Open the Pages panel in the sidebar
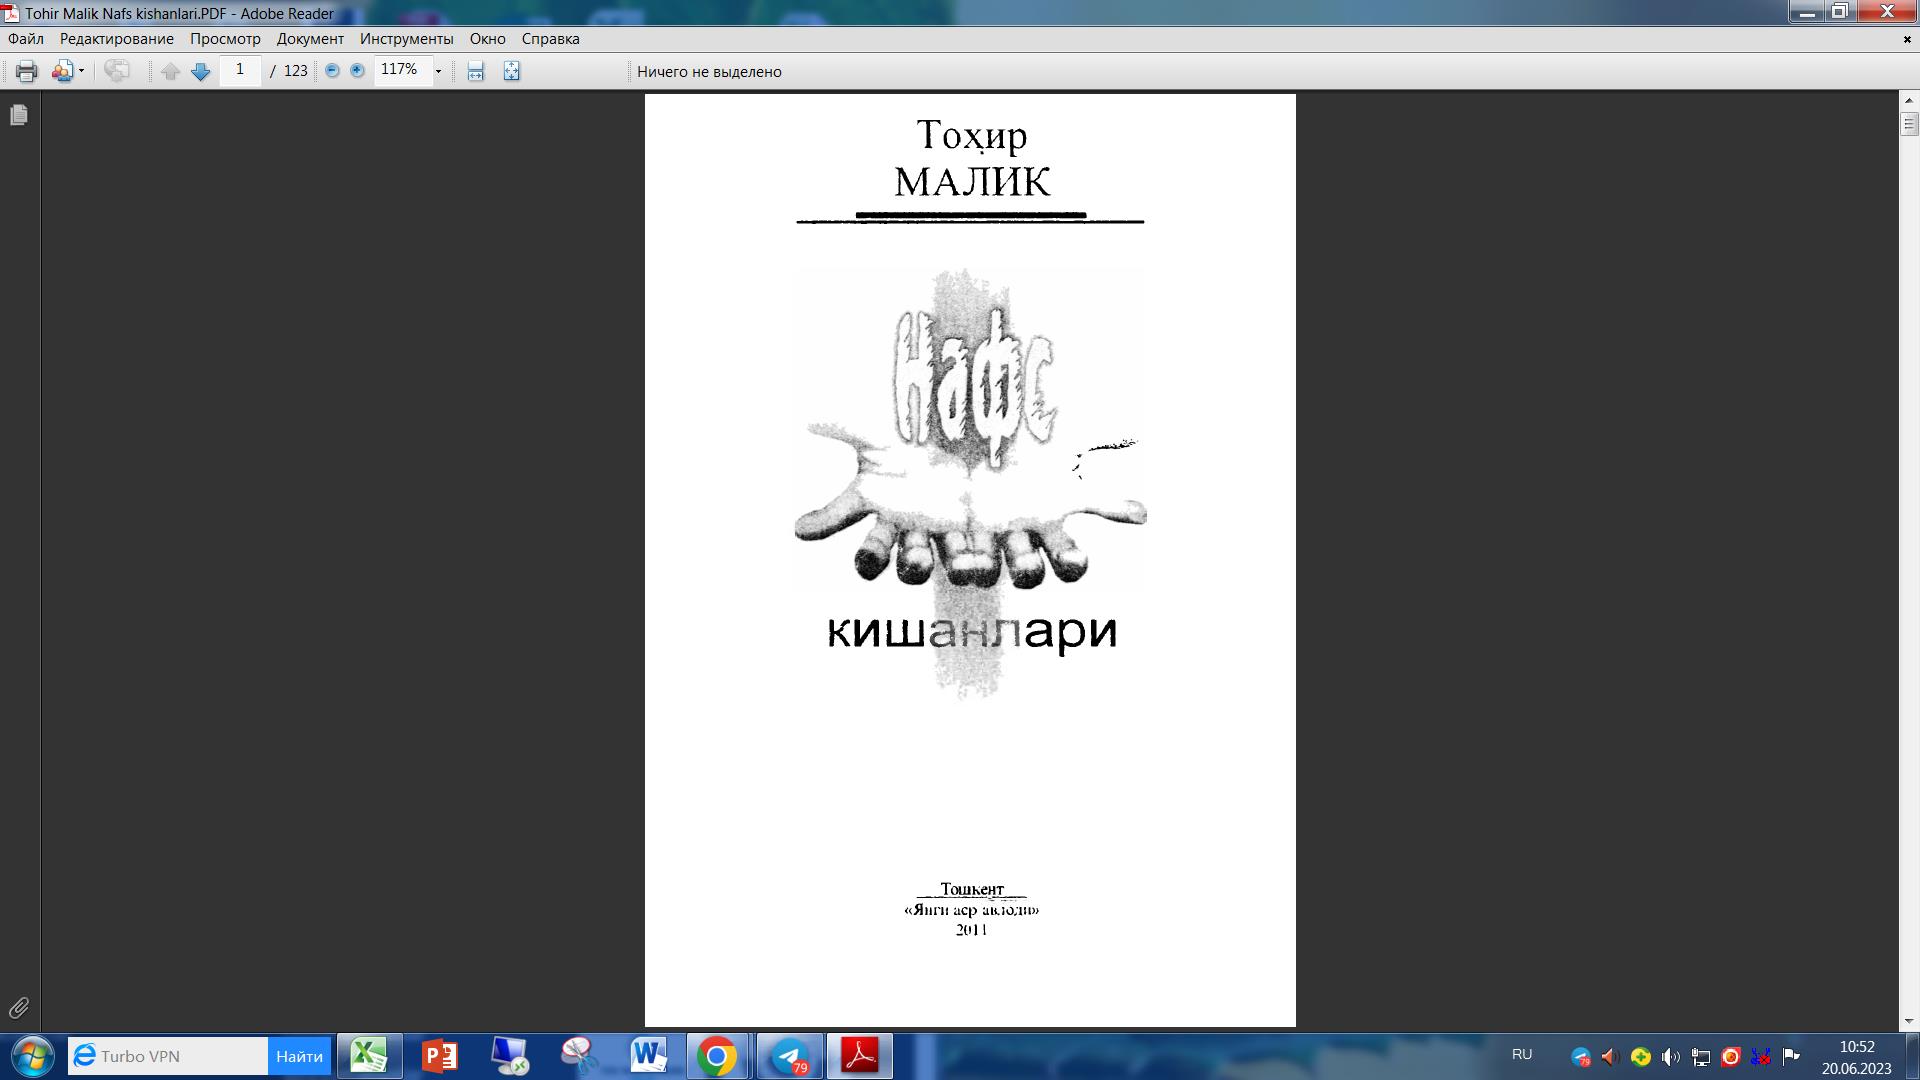The width and height of the screenshot is (1920, 1080). [x=19, y=116]
